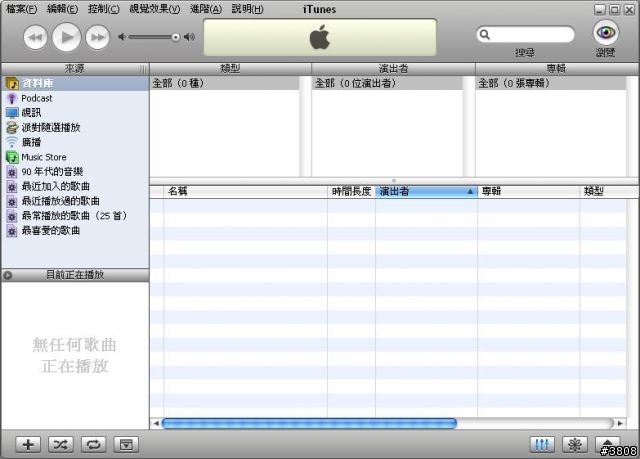
Task: Toggle sort arrow on 演出者 column
Action: pos(470,191)
